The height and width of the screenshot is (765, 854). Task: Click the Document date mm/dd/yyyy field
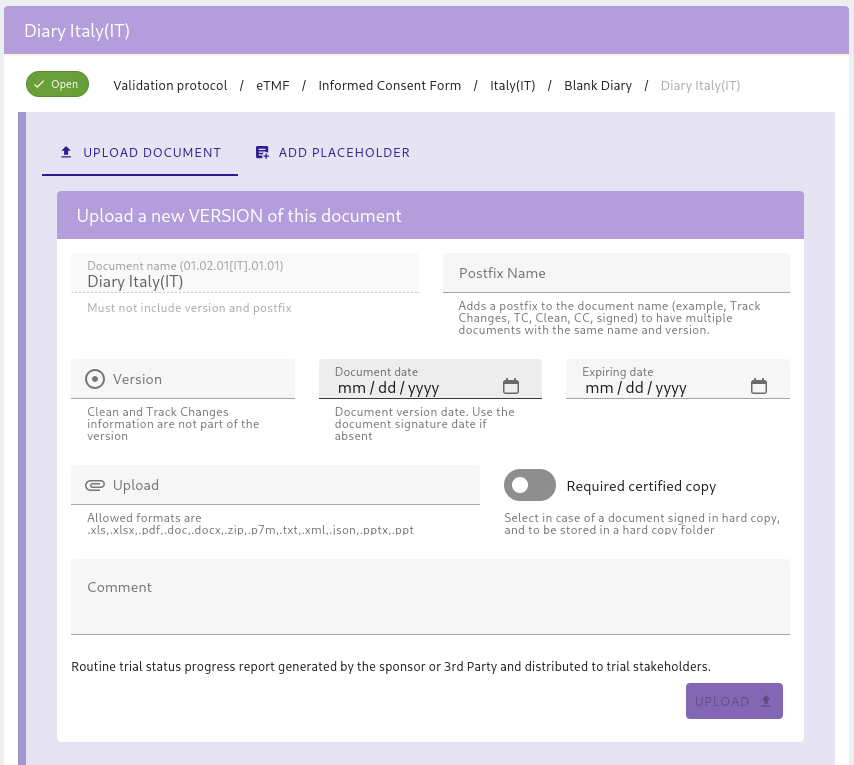point(430,379)
